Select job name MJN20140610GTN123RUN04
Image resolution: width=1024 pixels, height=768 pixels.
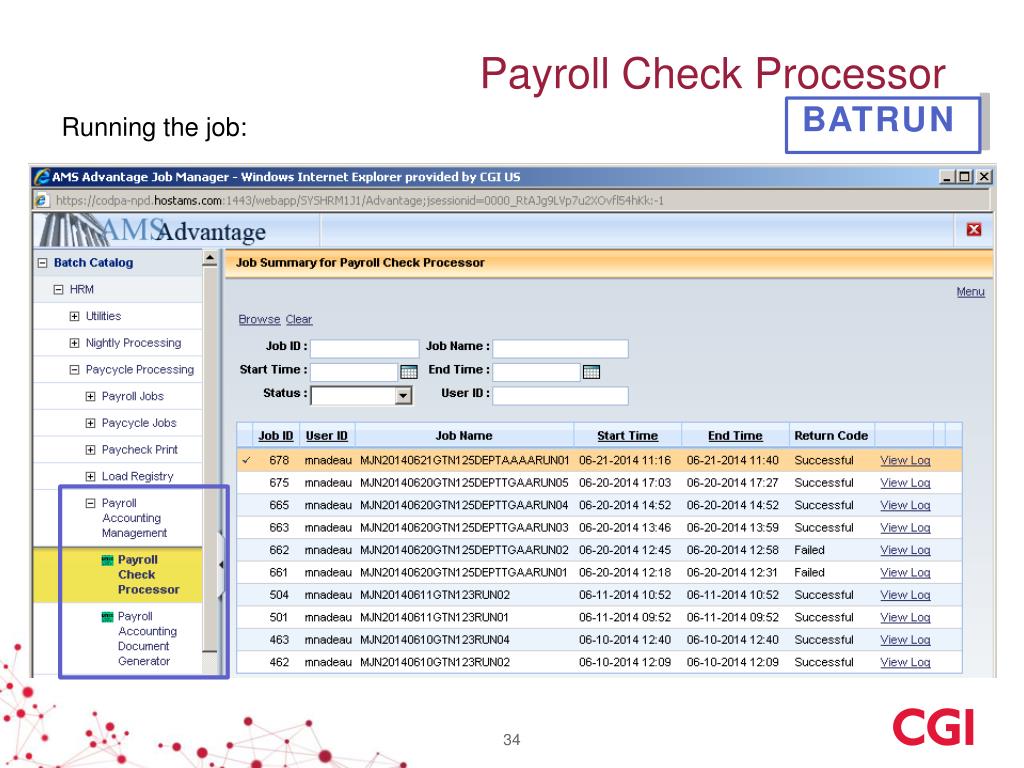(435, 639)
